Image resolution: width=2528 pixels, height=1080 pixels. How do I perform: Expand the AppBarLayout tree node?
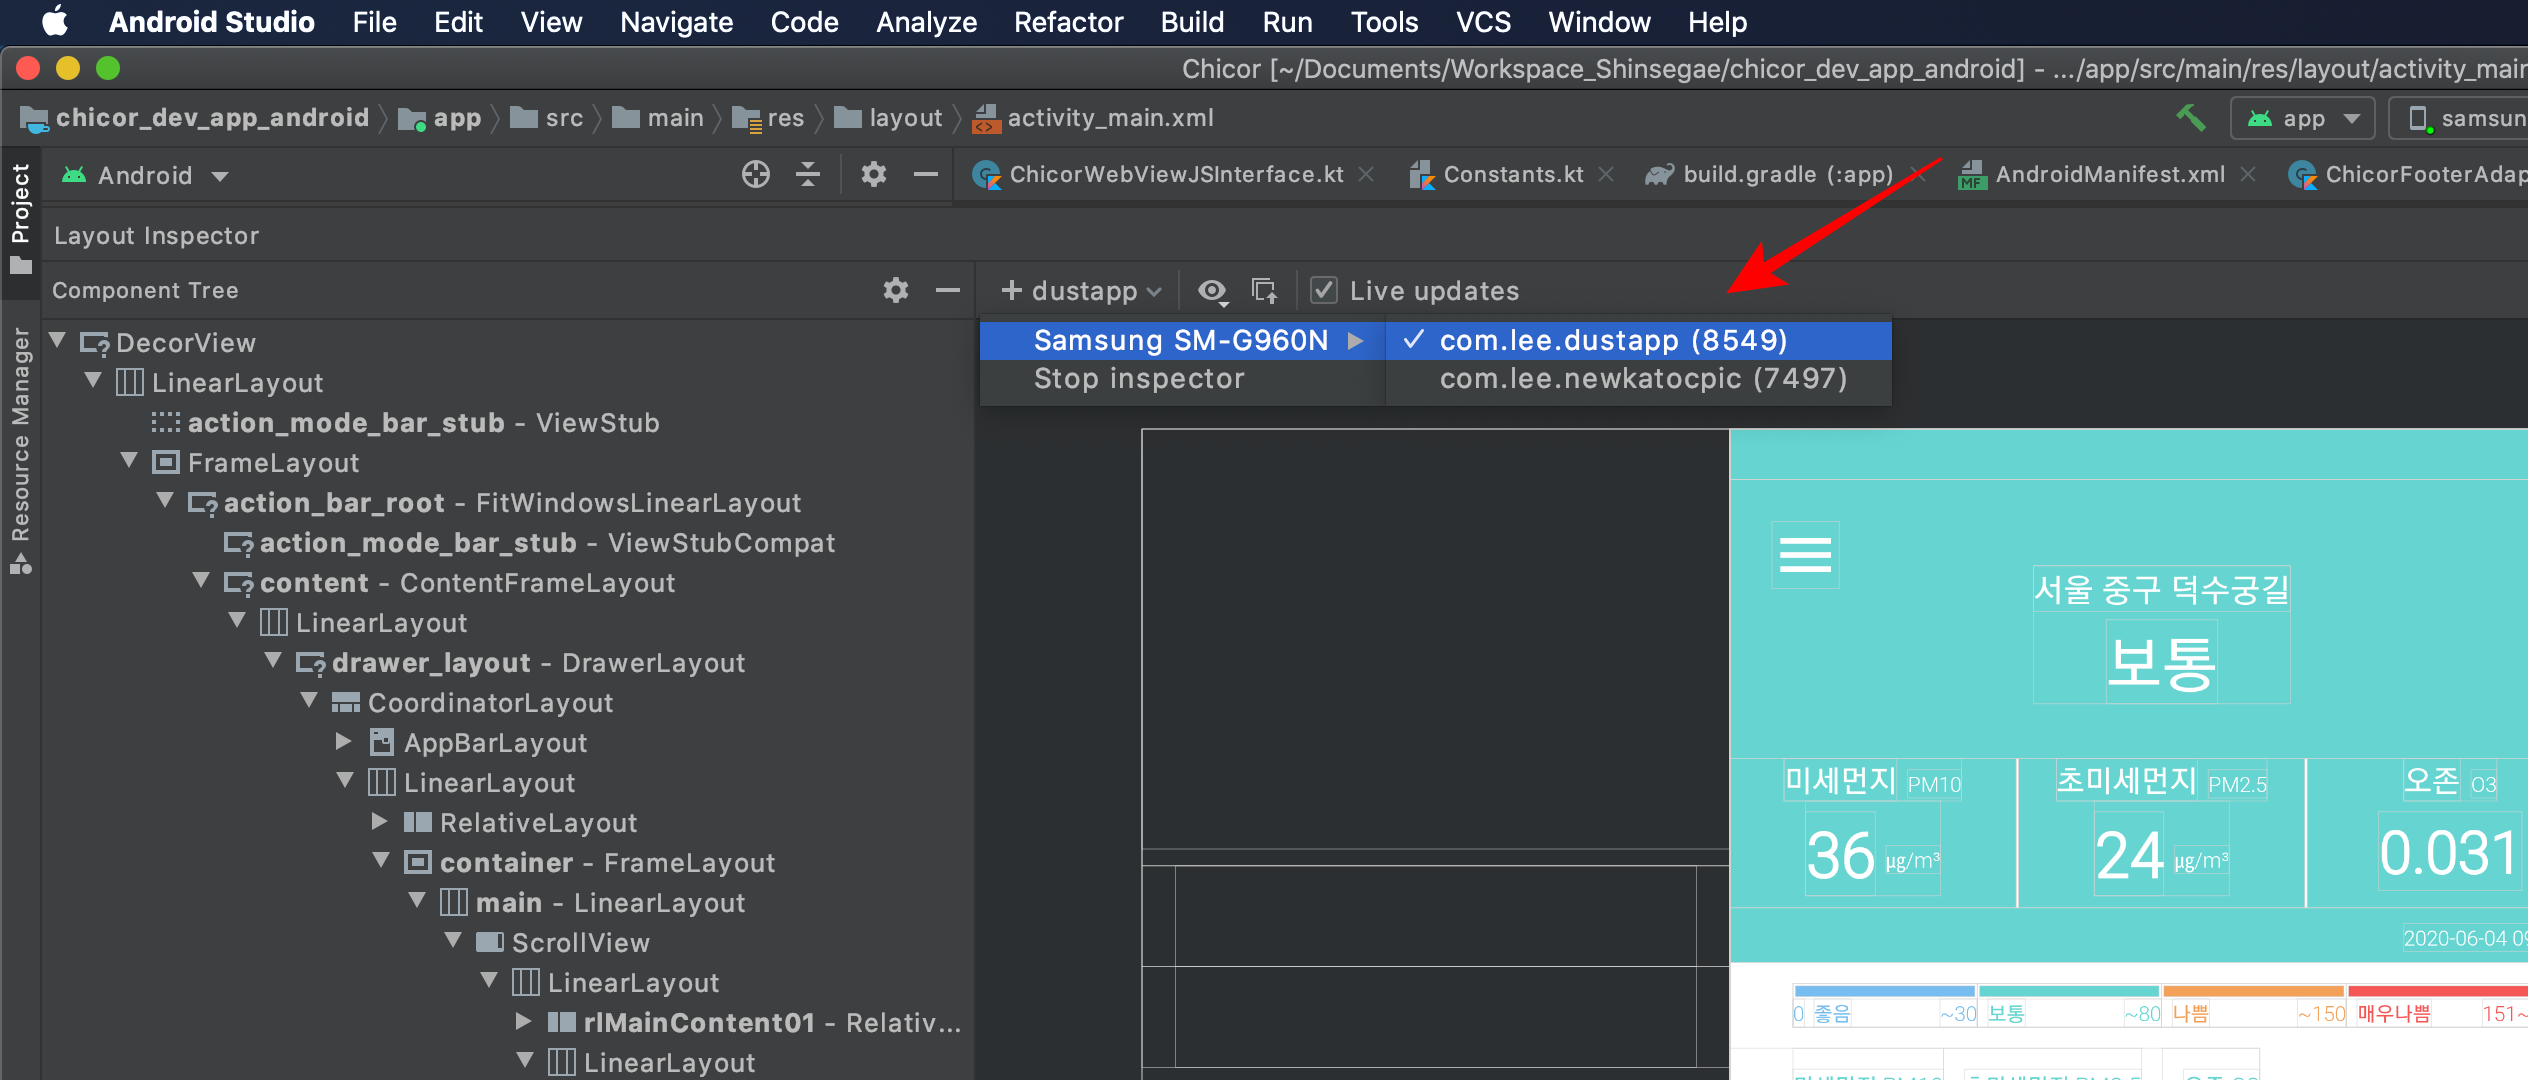click(344, 742)
